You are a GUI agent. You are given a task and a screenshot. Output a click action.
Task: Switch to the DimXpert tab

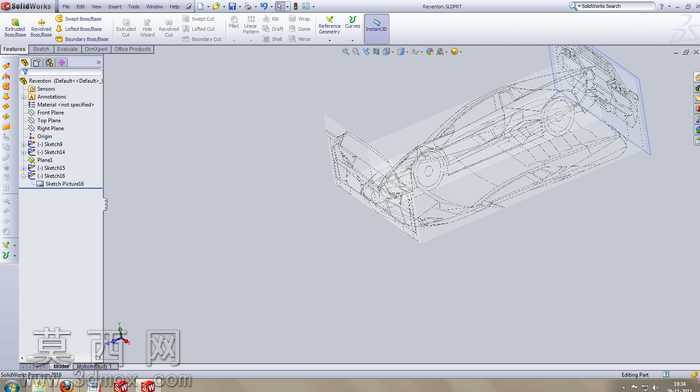(x=96, y=49)
